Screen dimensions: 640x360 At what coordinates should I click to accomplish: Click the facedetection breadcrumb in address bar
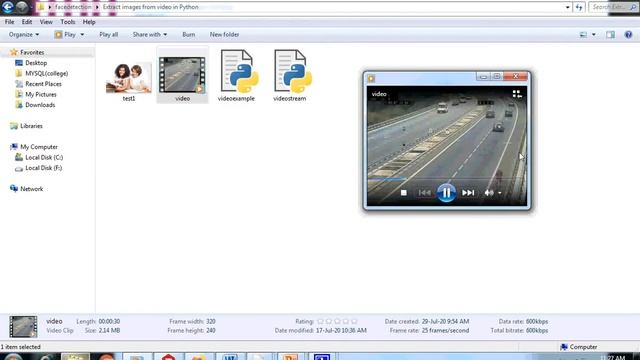(73, 7)
